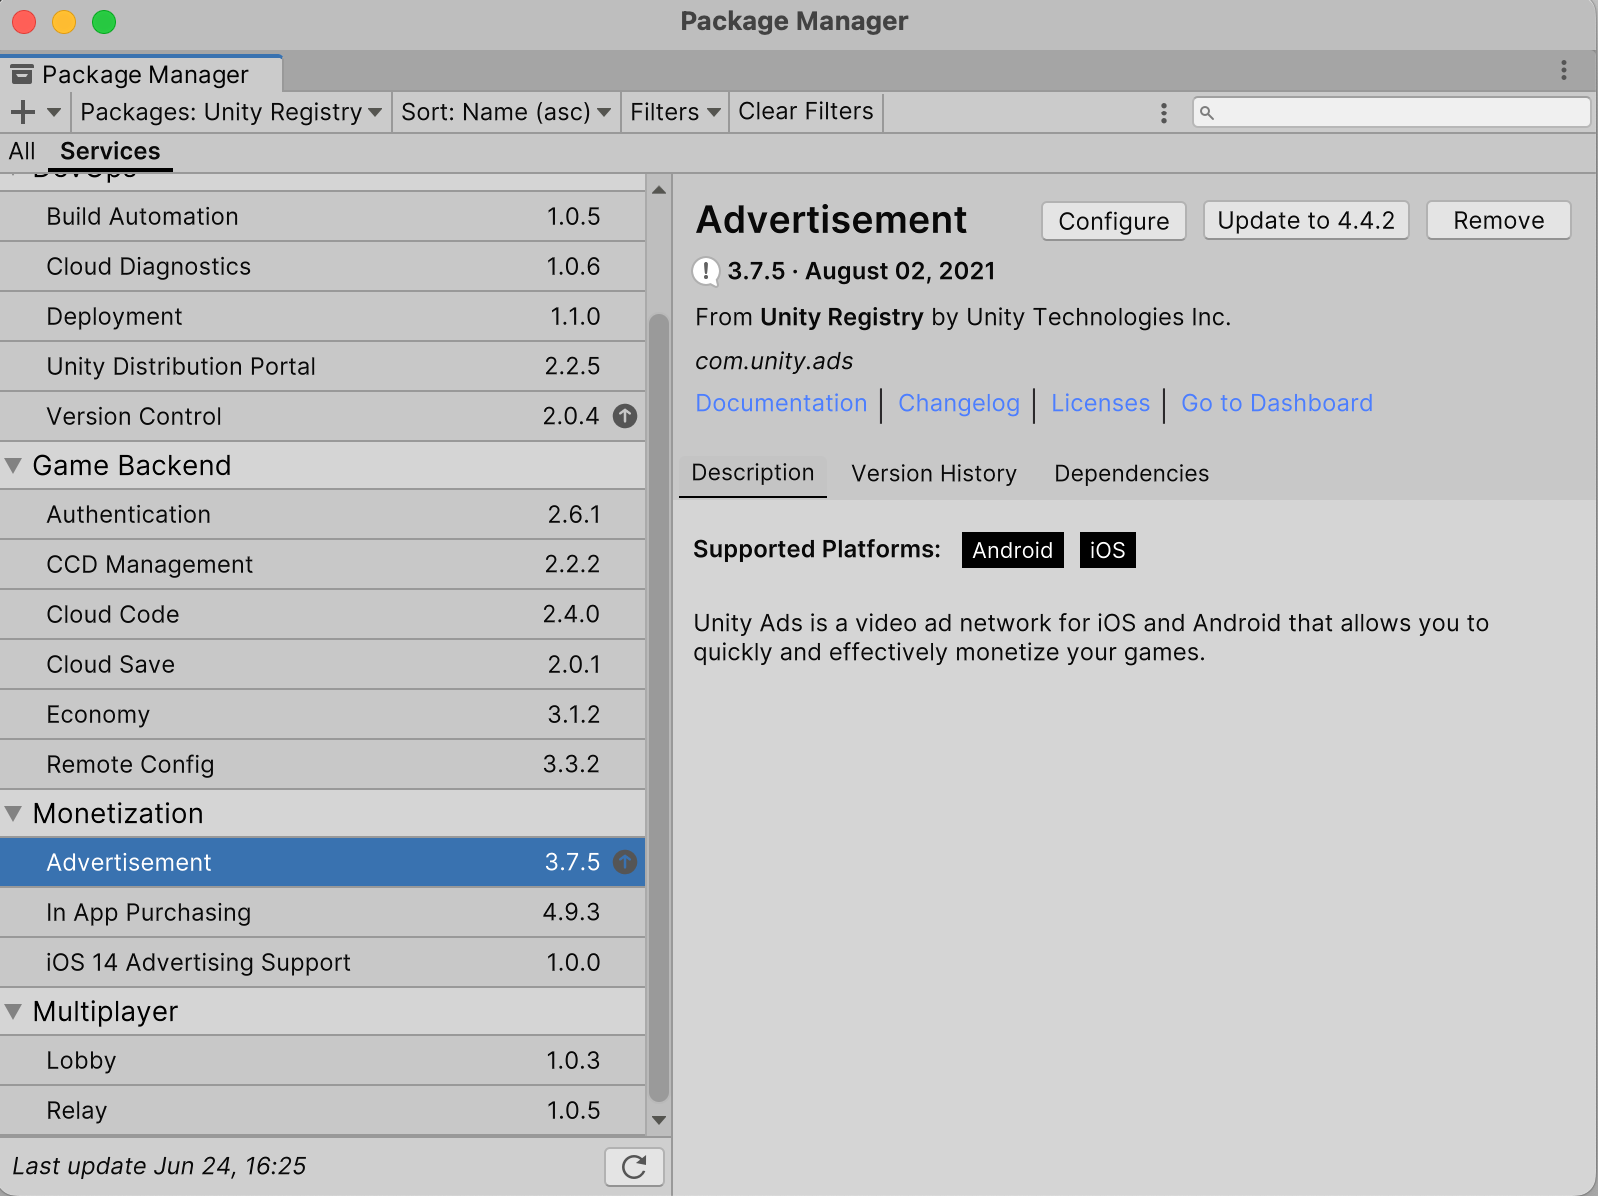Select the Authentication package

(x=322, y=514)
